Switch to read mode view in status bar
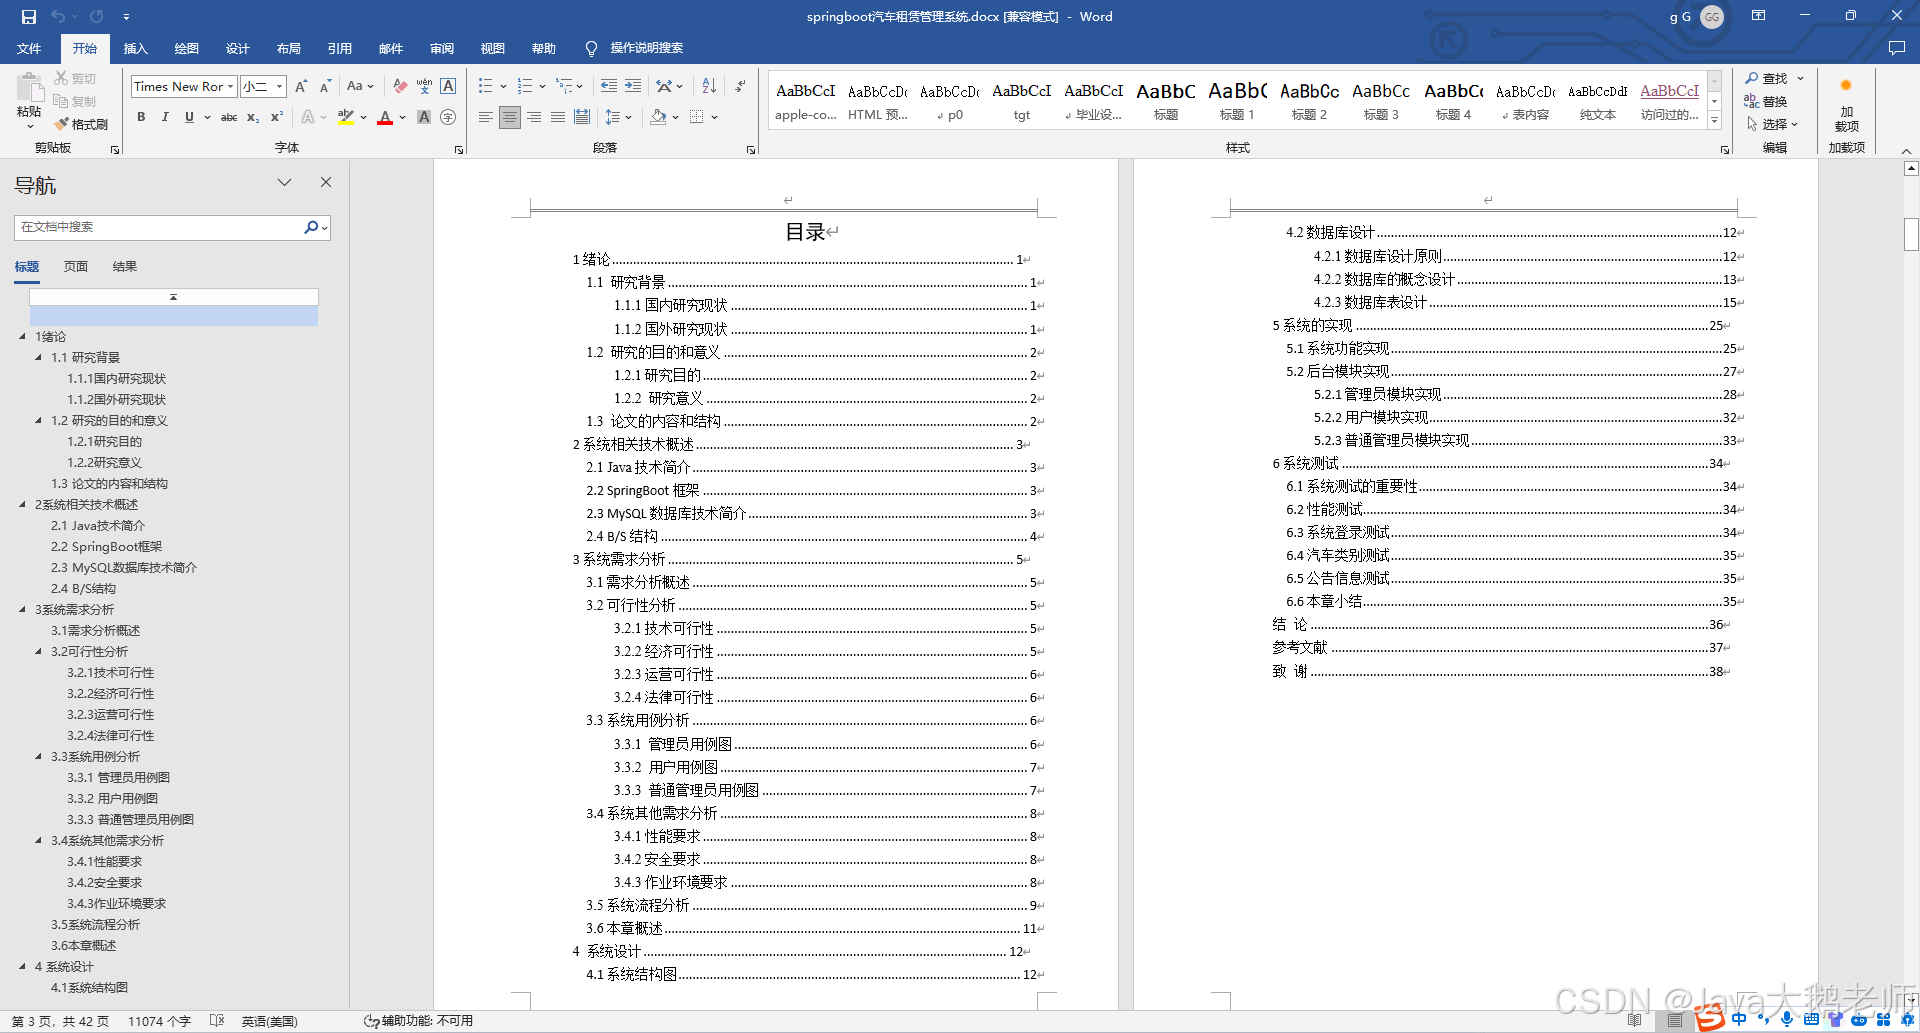This screenshot has width=1920, height=1033. 1634,1021
